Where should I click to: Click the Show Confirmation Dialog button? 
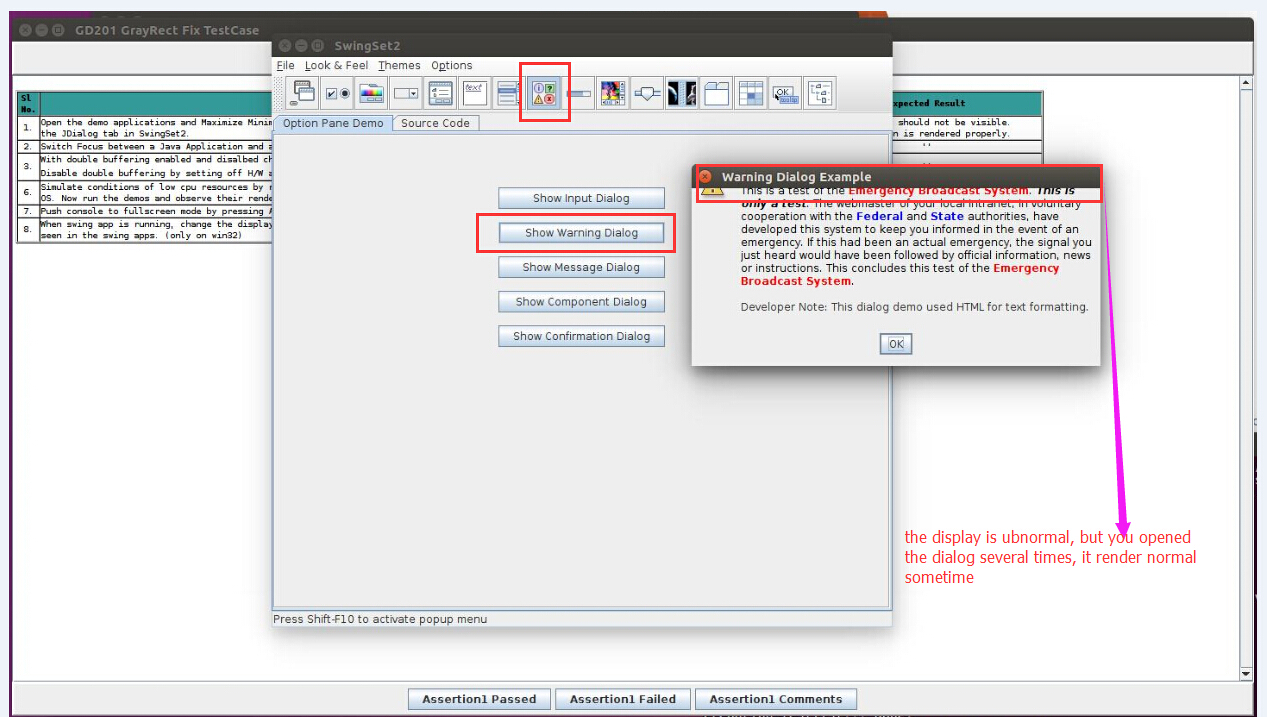581,336
